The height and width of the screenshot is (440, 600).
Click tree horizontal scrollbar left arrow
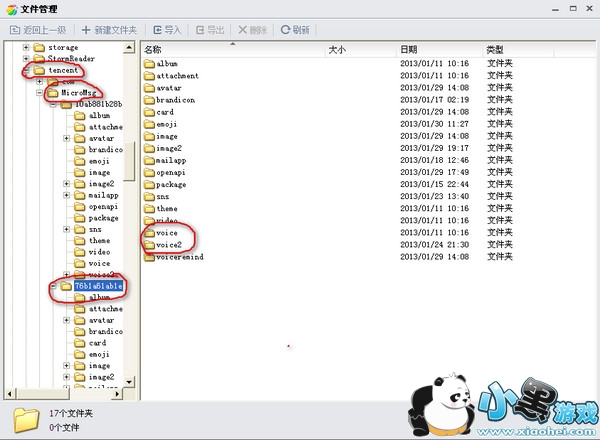10,394
